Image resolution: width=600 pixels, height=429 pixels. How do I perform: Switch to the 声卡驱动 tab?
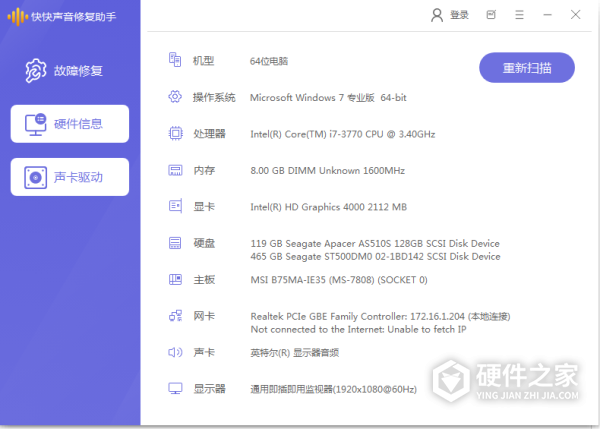coord(70,177)
